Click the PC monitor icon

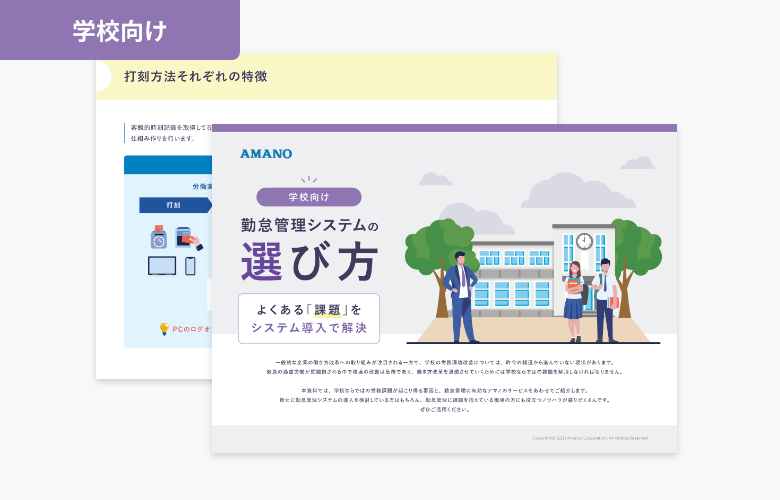coord(161,266)
